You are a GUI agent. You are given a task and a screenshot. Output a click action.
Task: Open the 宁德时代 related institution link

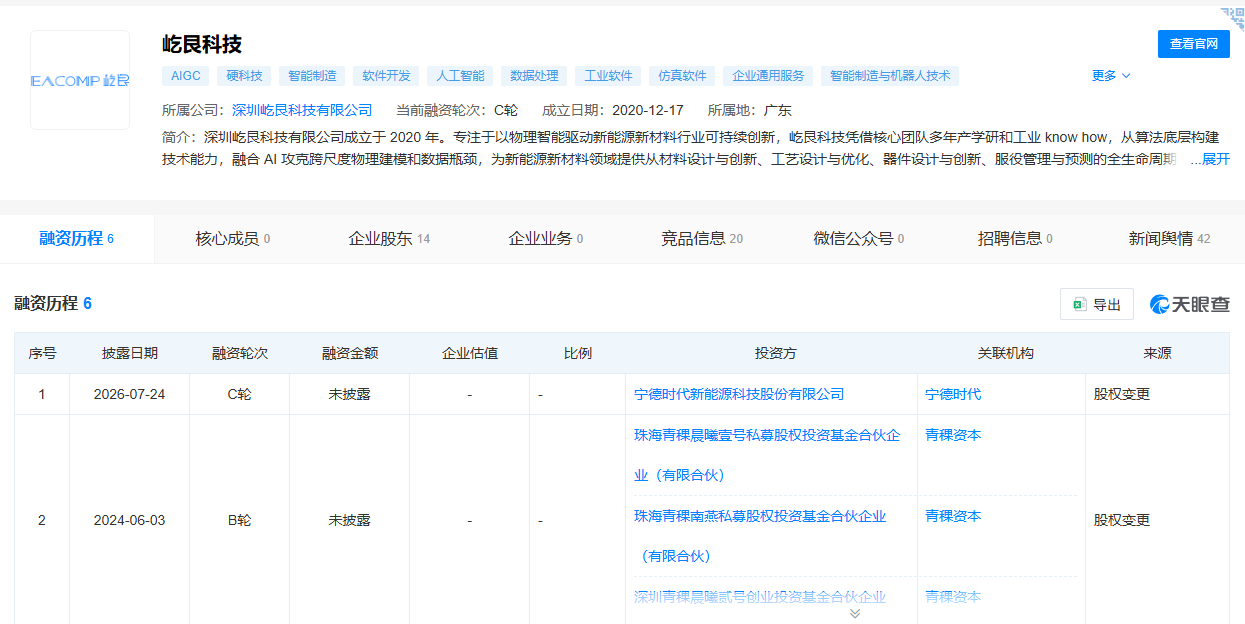(953, 394)
